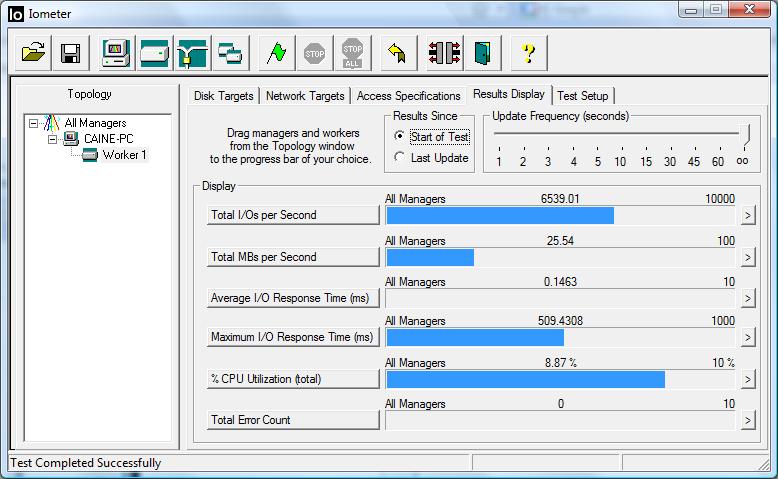
Task: Exit Iometer door icon
Action: [x=483, y=53]
